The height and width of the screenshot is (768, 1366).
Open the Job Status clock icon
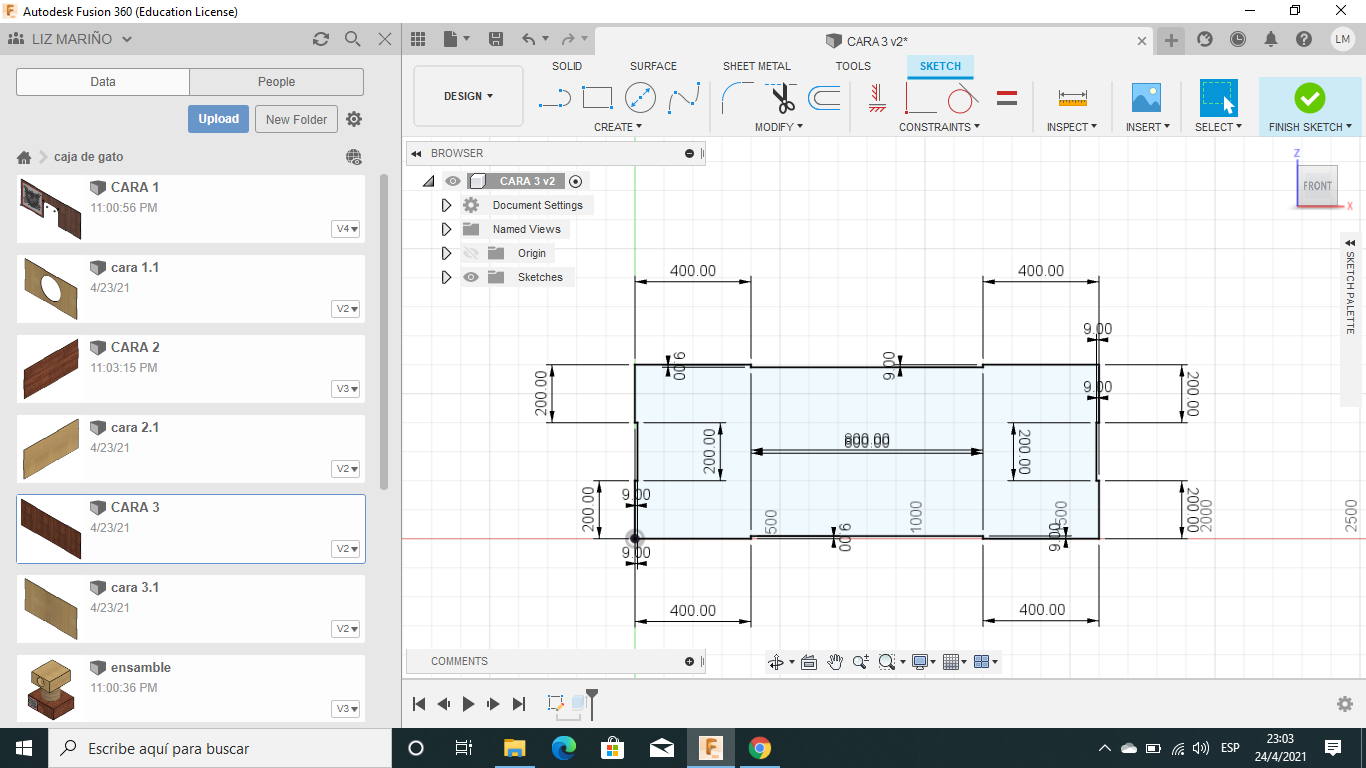click(x=1238, y=39)
